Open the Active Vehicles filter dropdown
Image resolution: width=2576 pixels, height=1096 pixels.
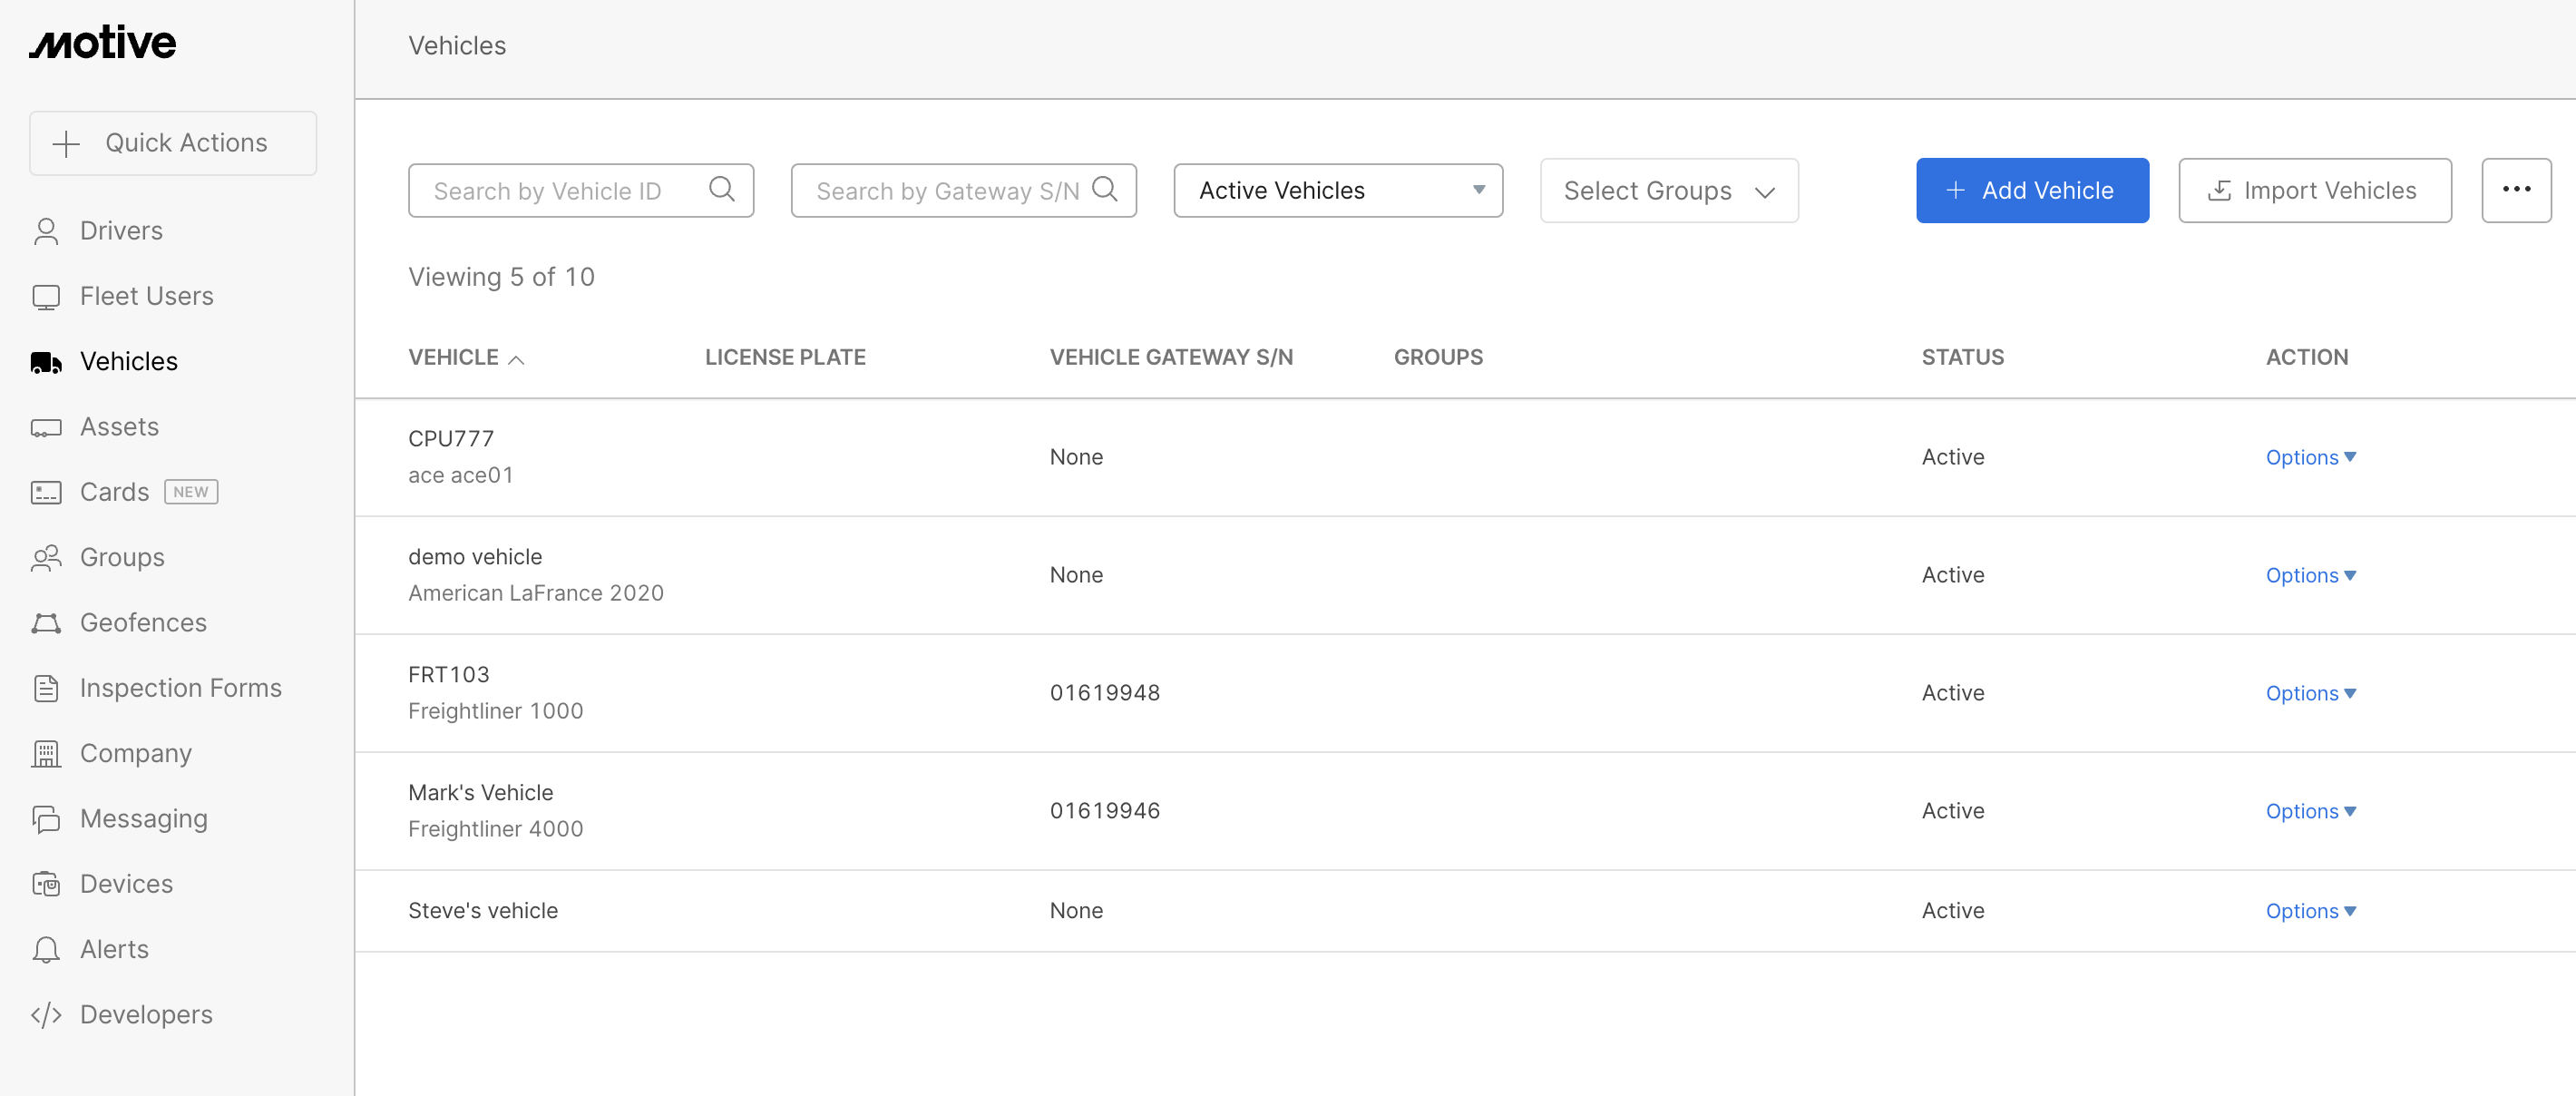[1338, 190]
